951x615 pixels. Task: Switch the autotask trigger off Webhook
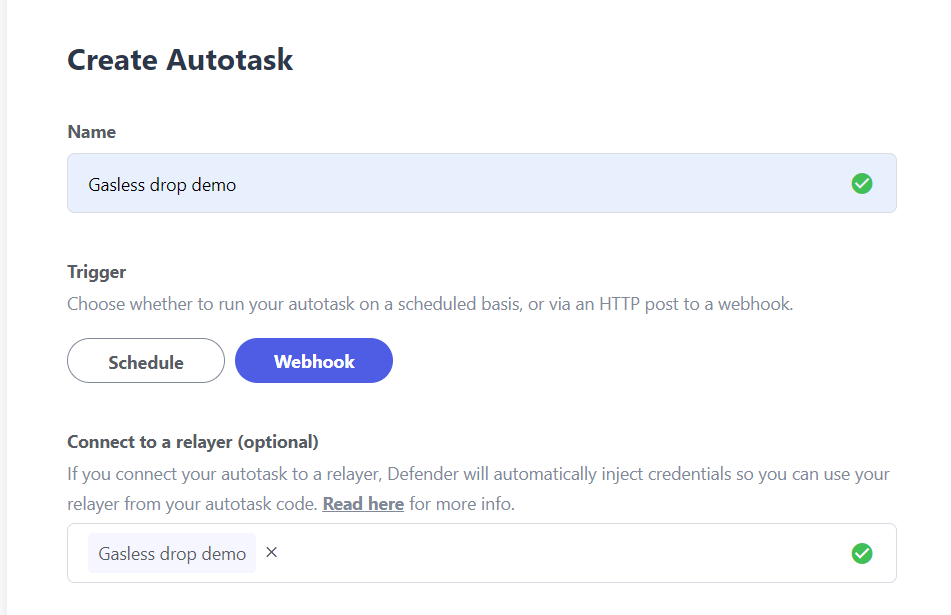click(x=145, y=360)
